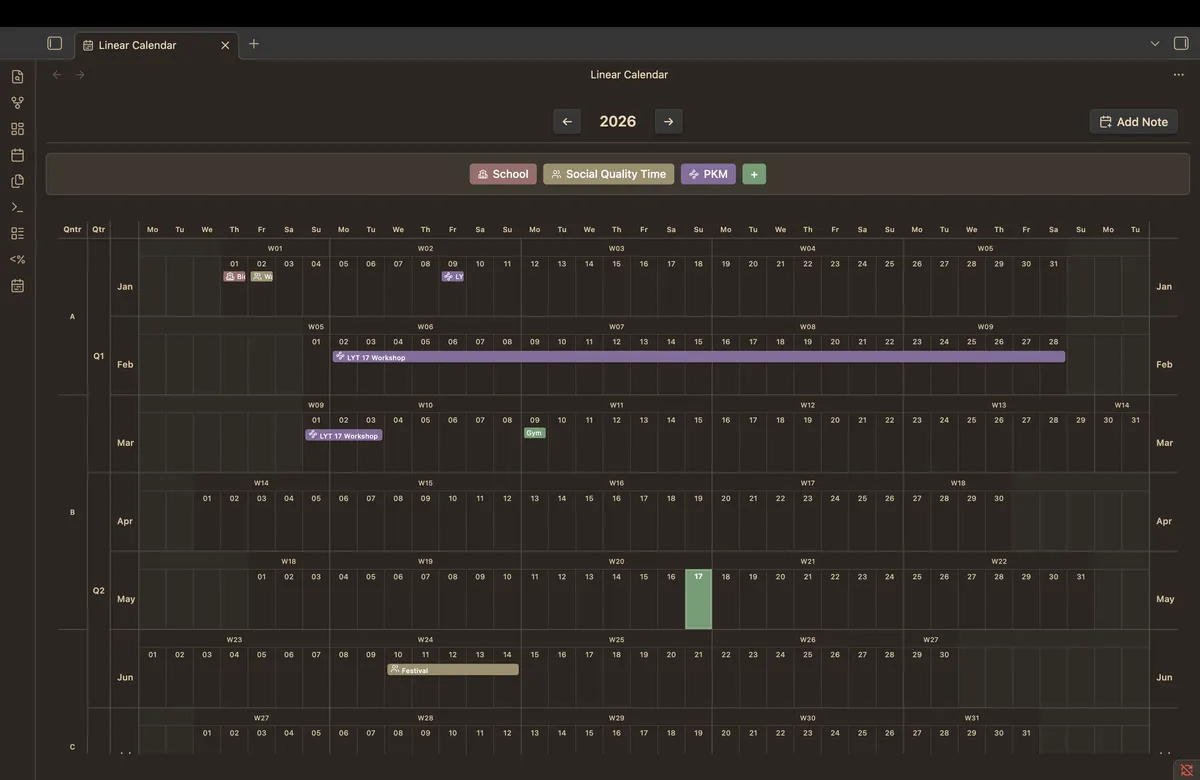The width and height of the screenshot is (1200, 780).
Task: Click the Apr month label on right
Action: (1164, 521)
